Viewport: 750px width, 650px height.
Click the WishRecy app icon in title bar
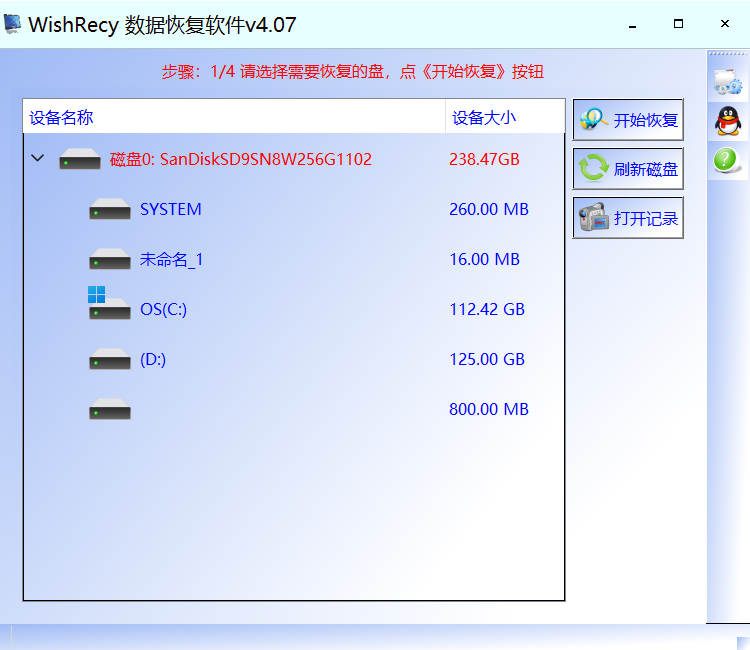tap(12, 24)
